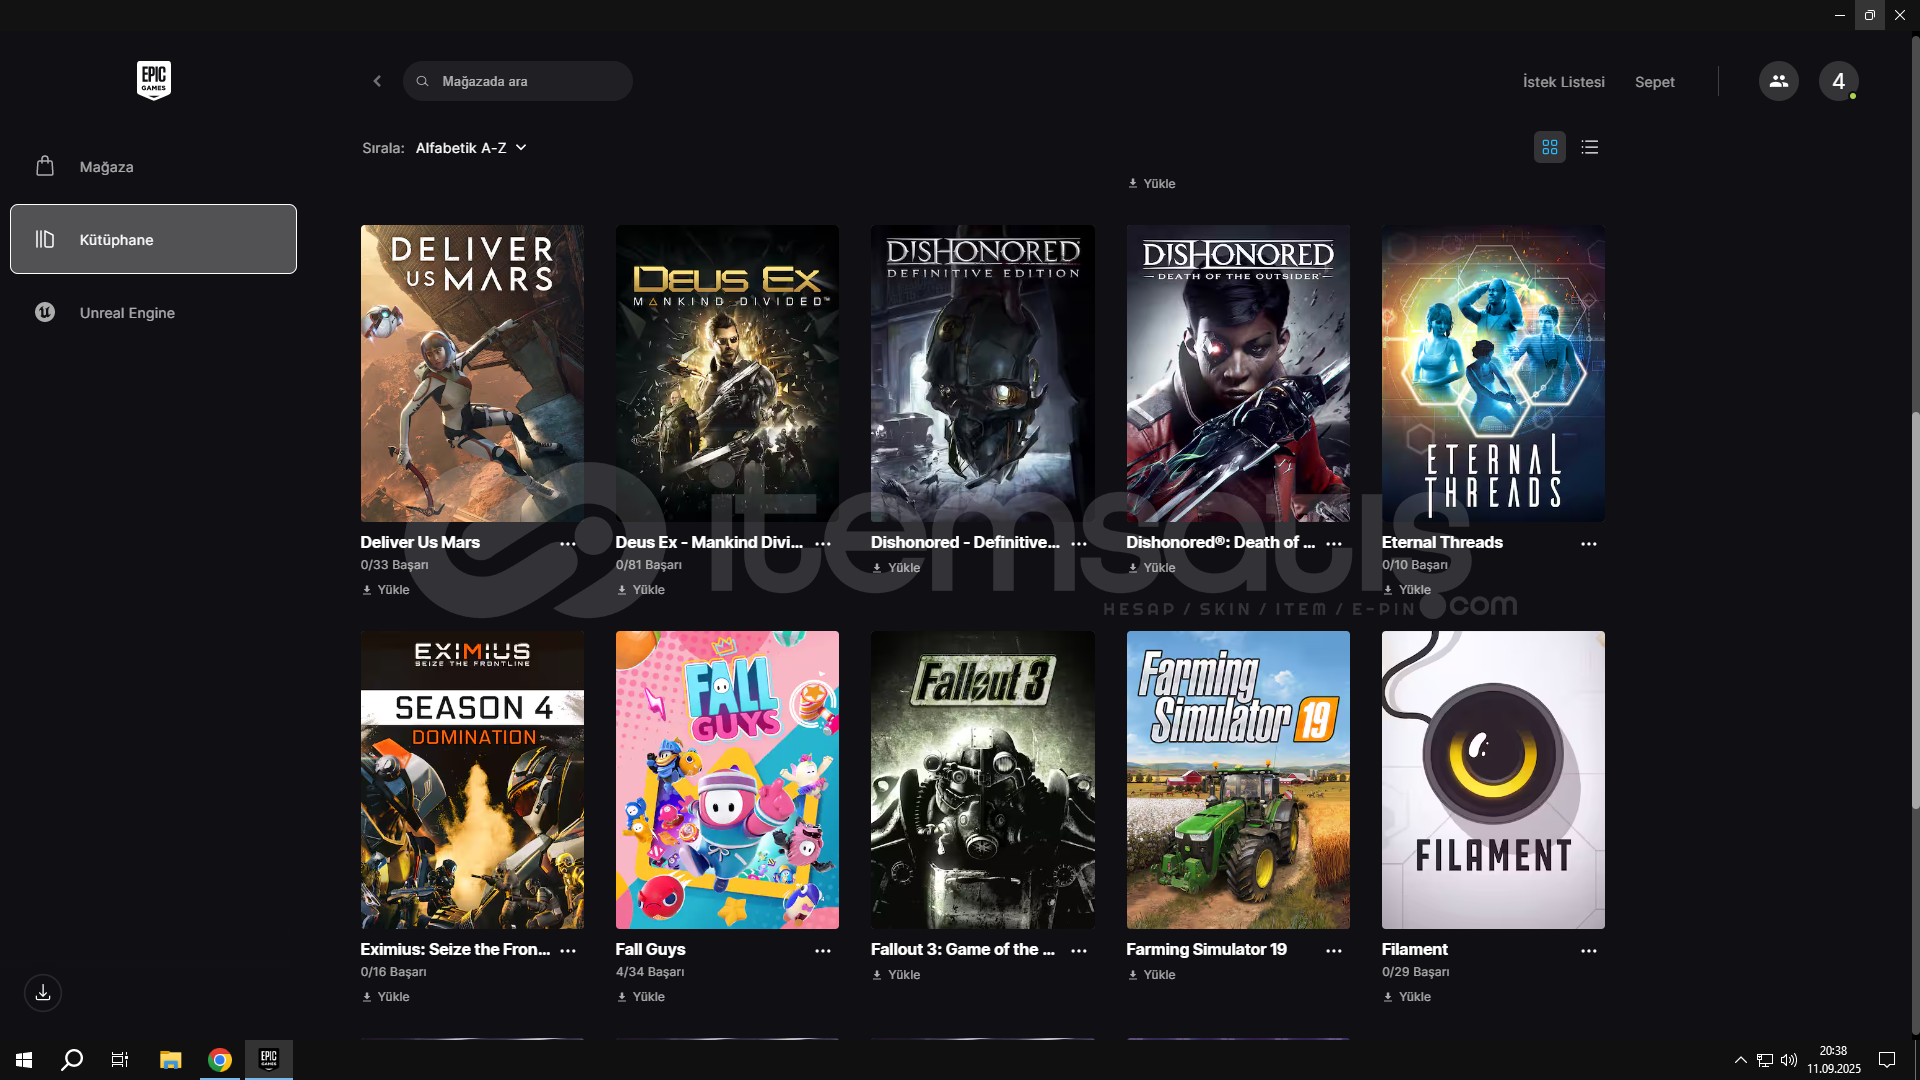Open Dishonored Death of the Outsider cover
Screen dimensions: 1920x1080
[x=1238, y=373]
